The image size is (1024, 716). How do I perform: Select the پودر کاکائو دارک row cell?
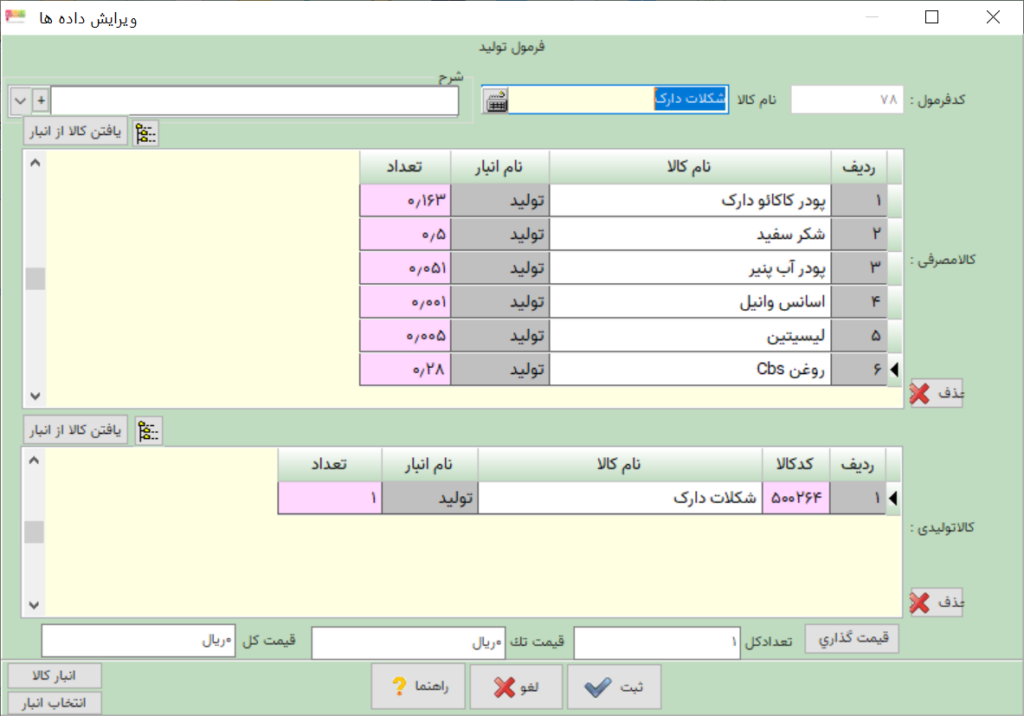[690, 201]
